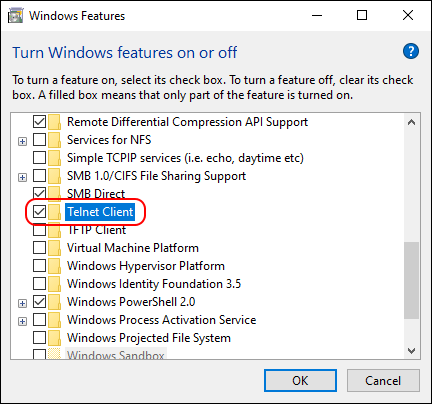Click the Services for NFS folder icon

click(54, 140)
